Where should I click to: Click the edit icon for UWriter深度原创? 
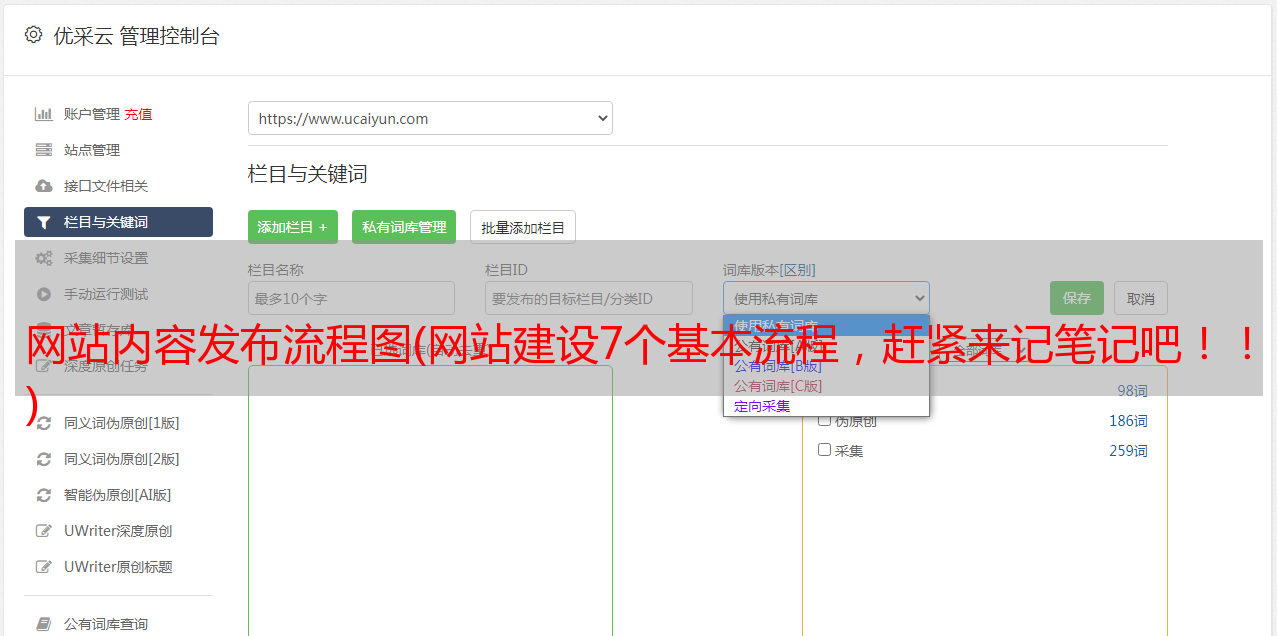pos(43,531)
